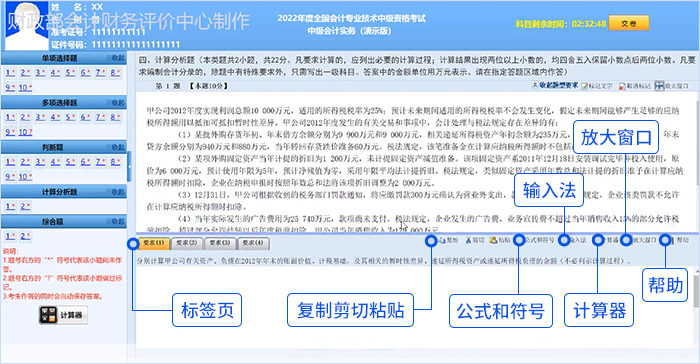Go to question 5 in 单项选择题
The image size is (700, 364).
click(70, 72)
